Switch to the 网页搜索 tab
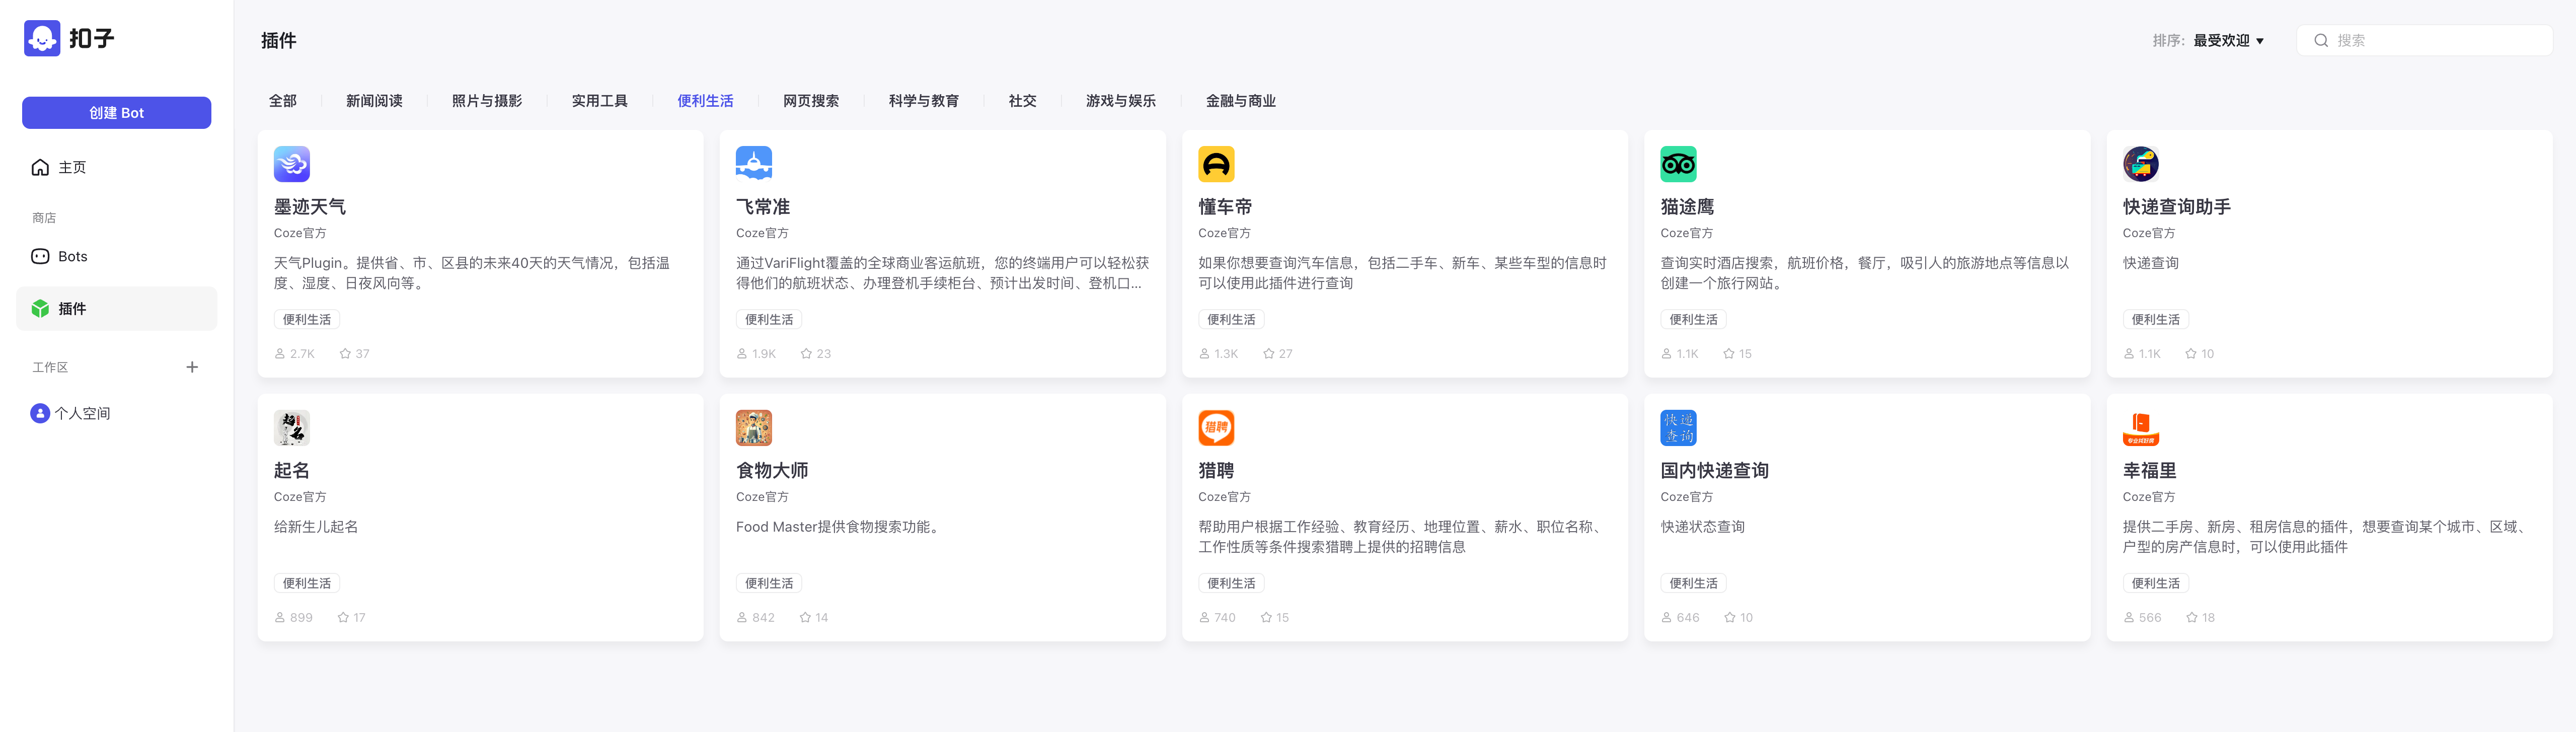The height and width of the screenshot is (732, 2576). click(x=811, y=101)
